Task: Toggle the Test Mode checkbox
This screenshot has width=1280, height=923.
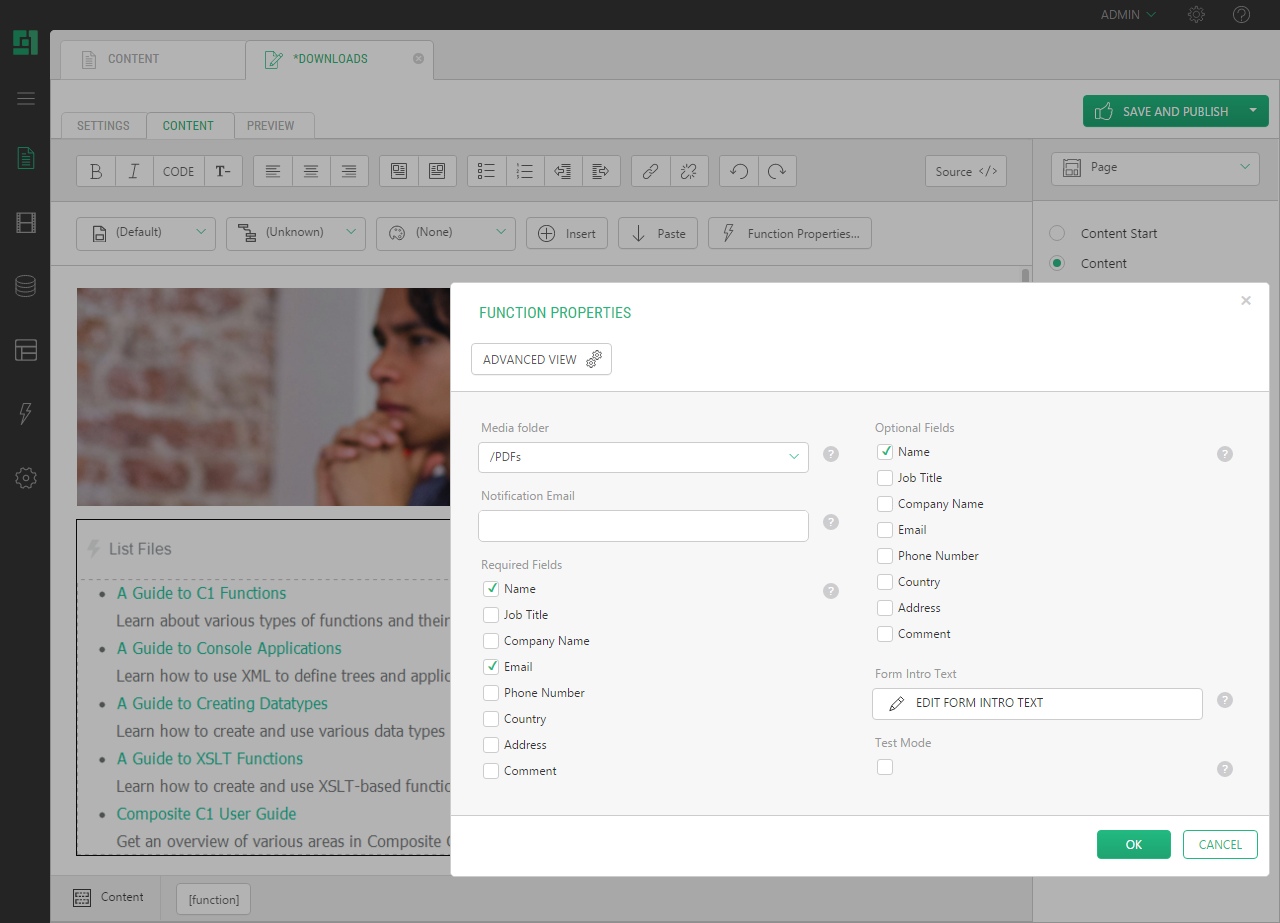Action: point(885,767)
